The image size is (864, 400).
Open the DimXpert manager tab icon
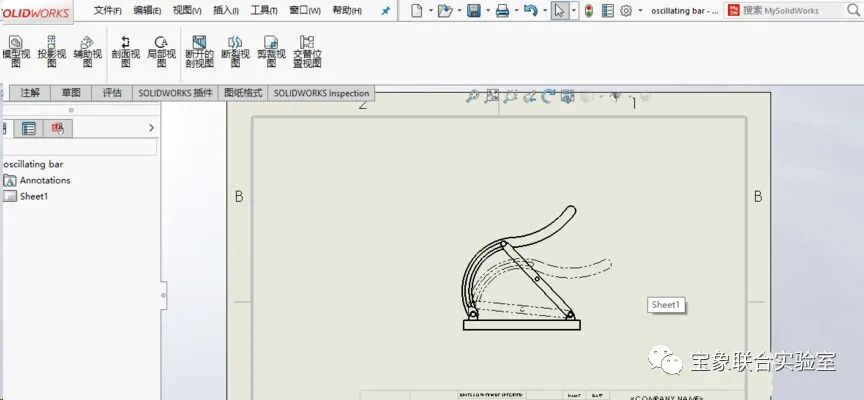(58, 129)
